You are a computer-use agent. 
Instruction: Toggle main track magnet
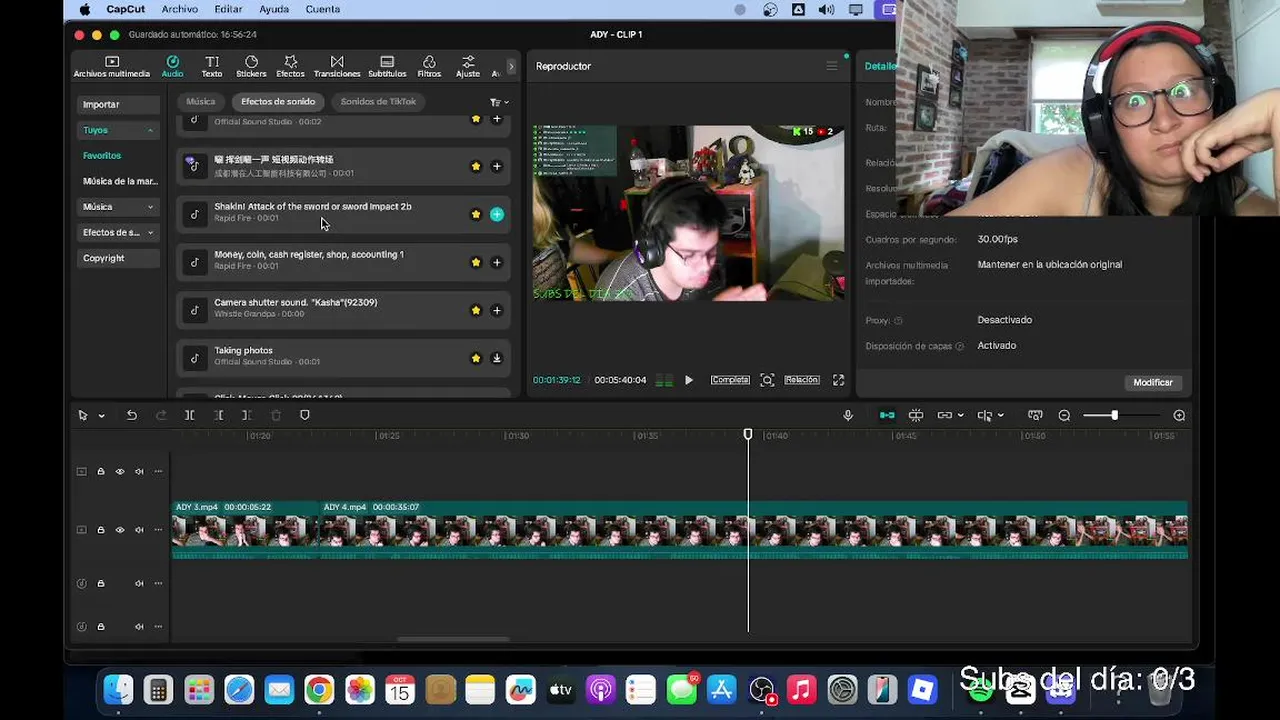pyautogui.click(x=887, y=415)
